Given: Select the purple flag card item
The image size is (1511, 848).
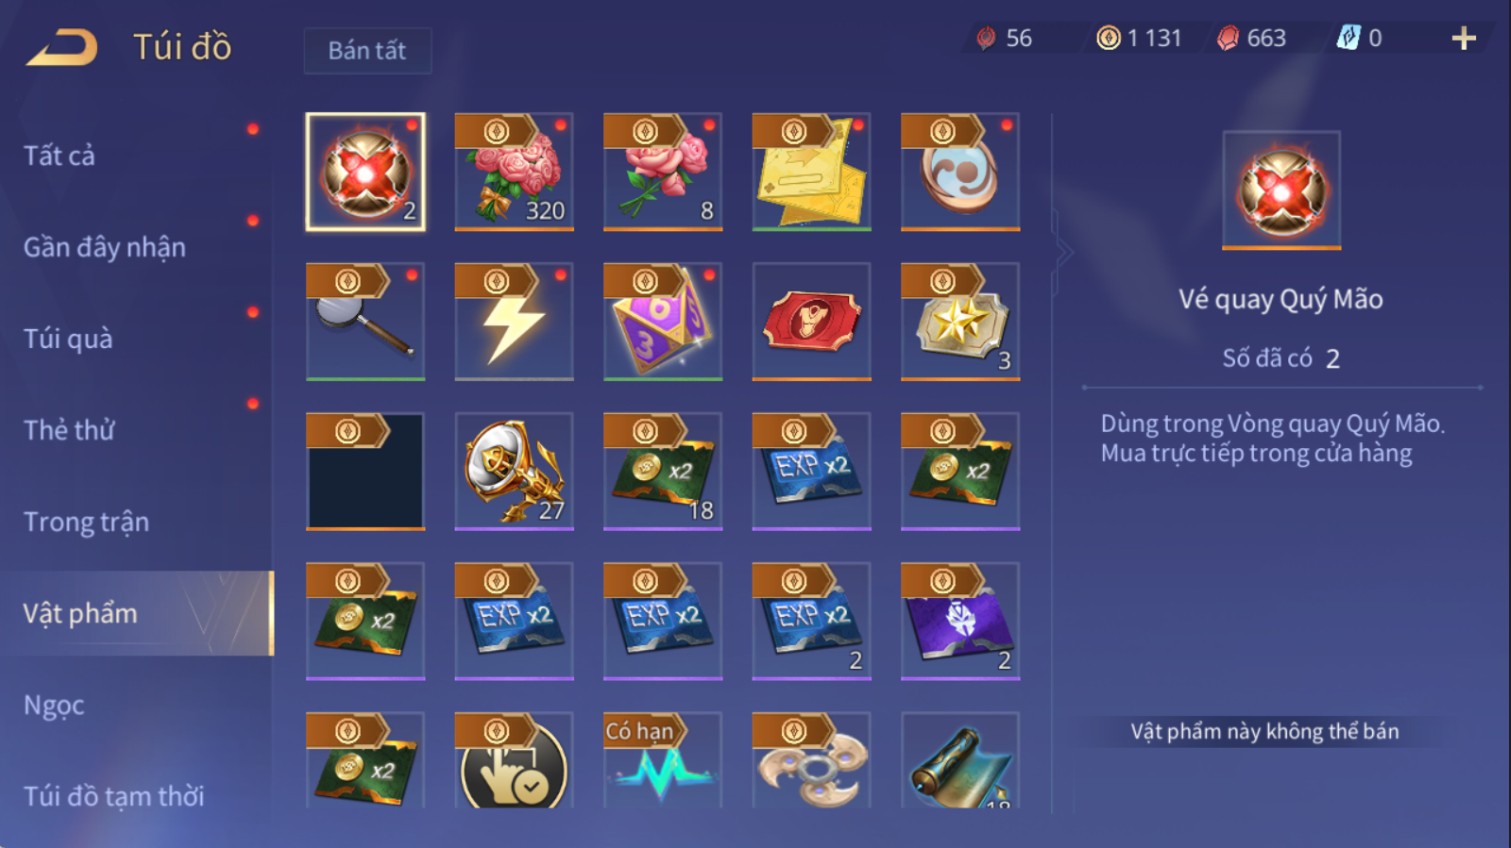Looking at the screenshot, I should [960, 621].
